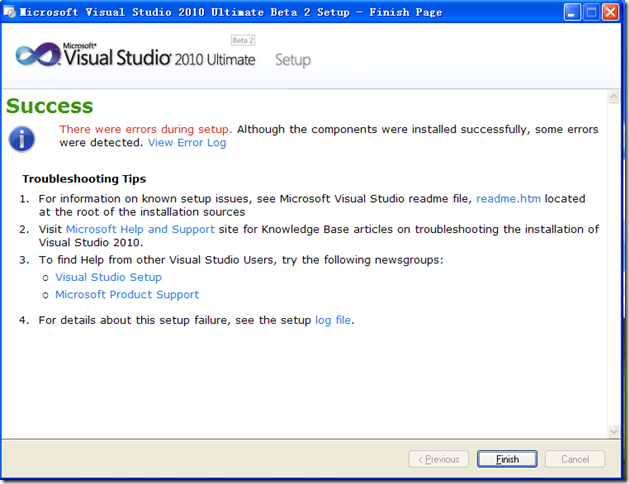Click the setup window title bar icon
The width and height of the screenshot is (629, 484).
coord(10,12)
